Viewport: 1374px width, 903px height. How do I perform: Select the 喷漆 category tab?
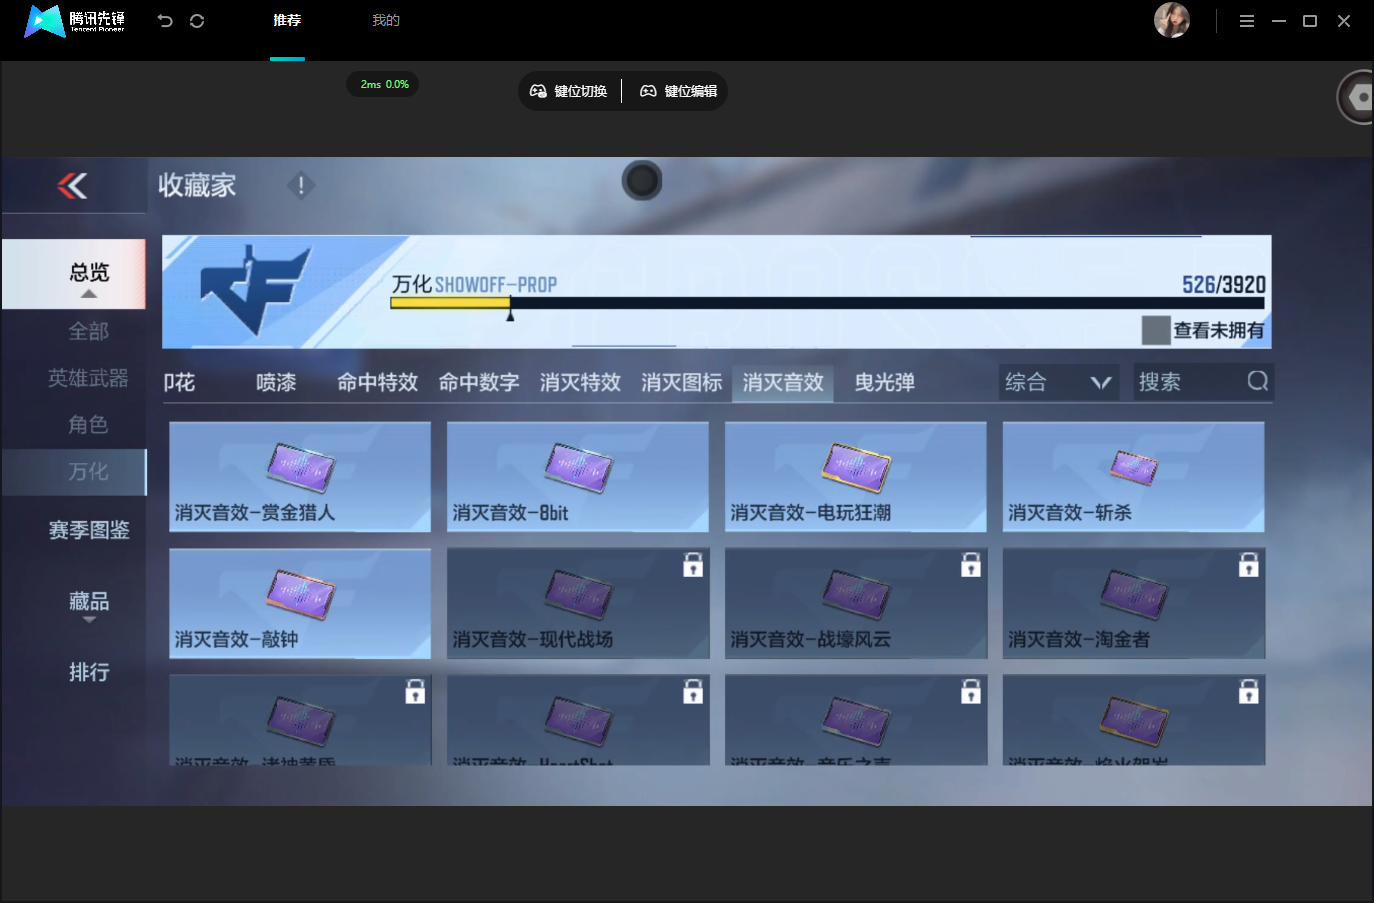(x=276, y=382)
